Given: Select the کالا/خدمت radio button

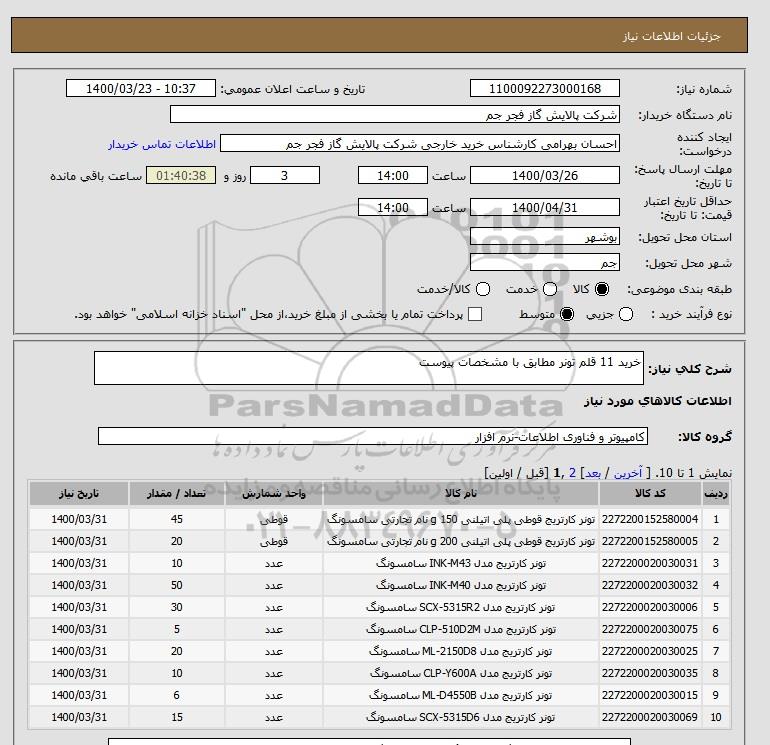Looking at the screenshot, I should (x=483, y=289).
